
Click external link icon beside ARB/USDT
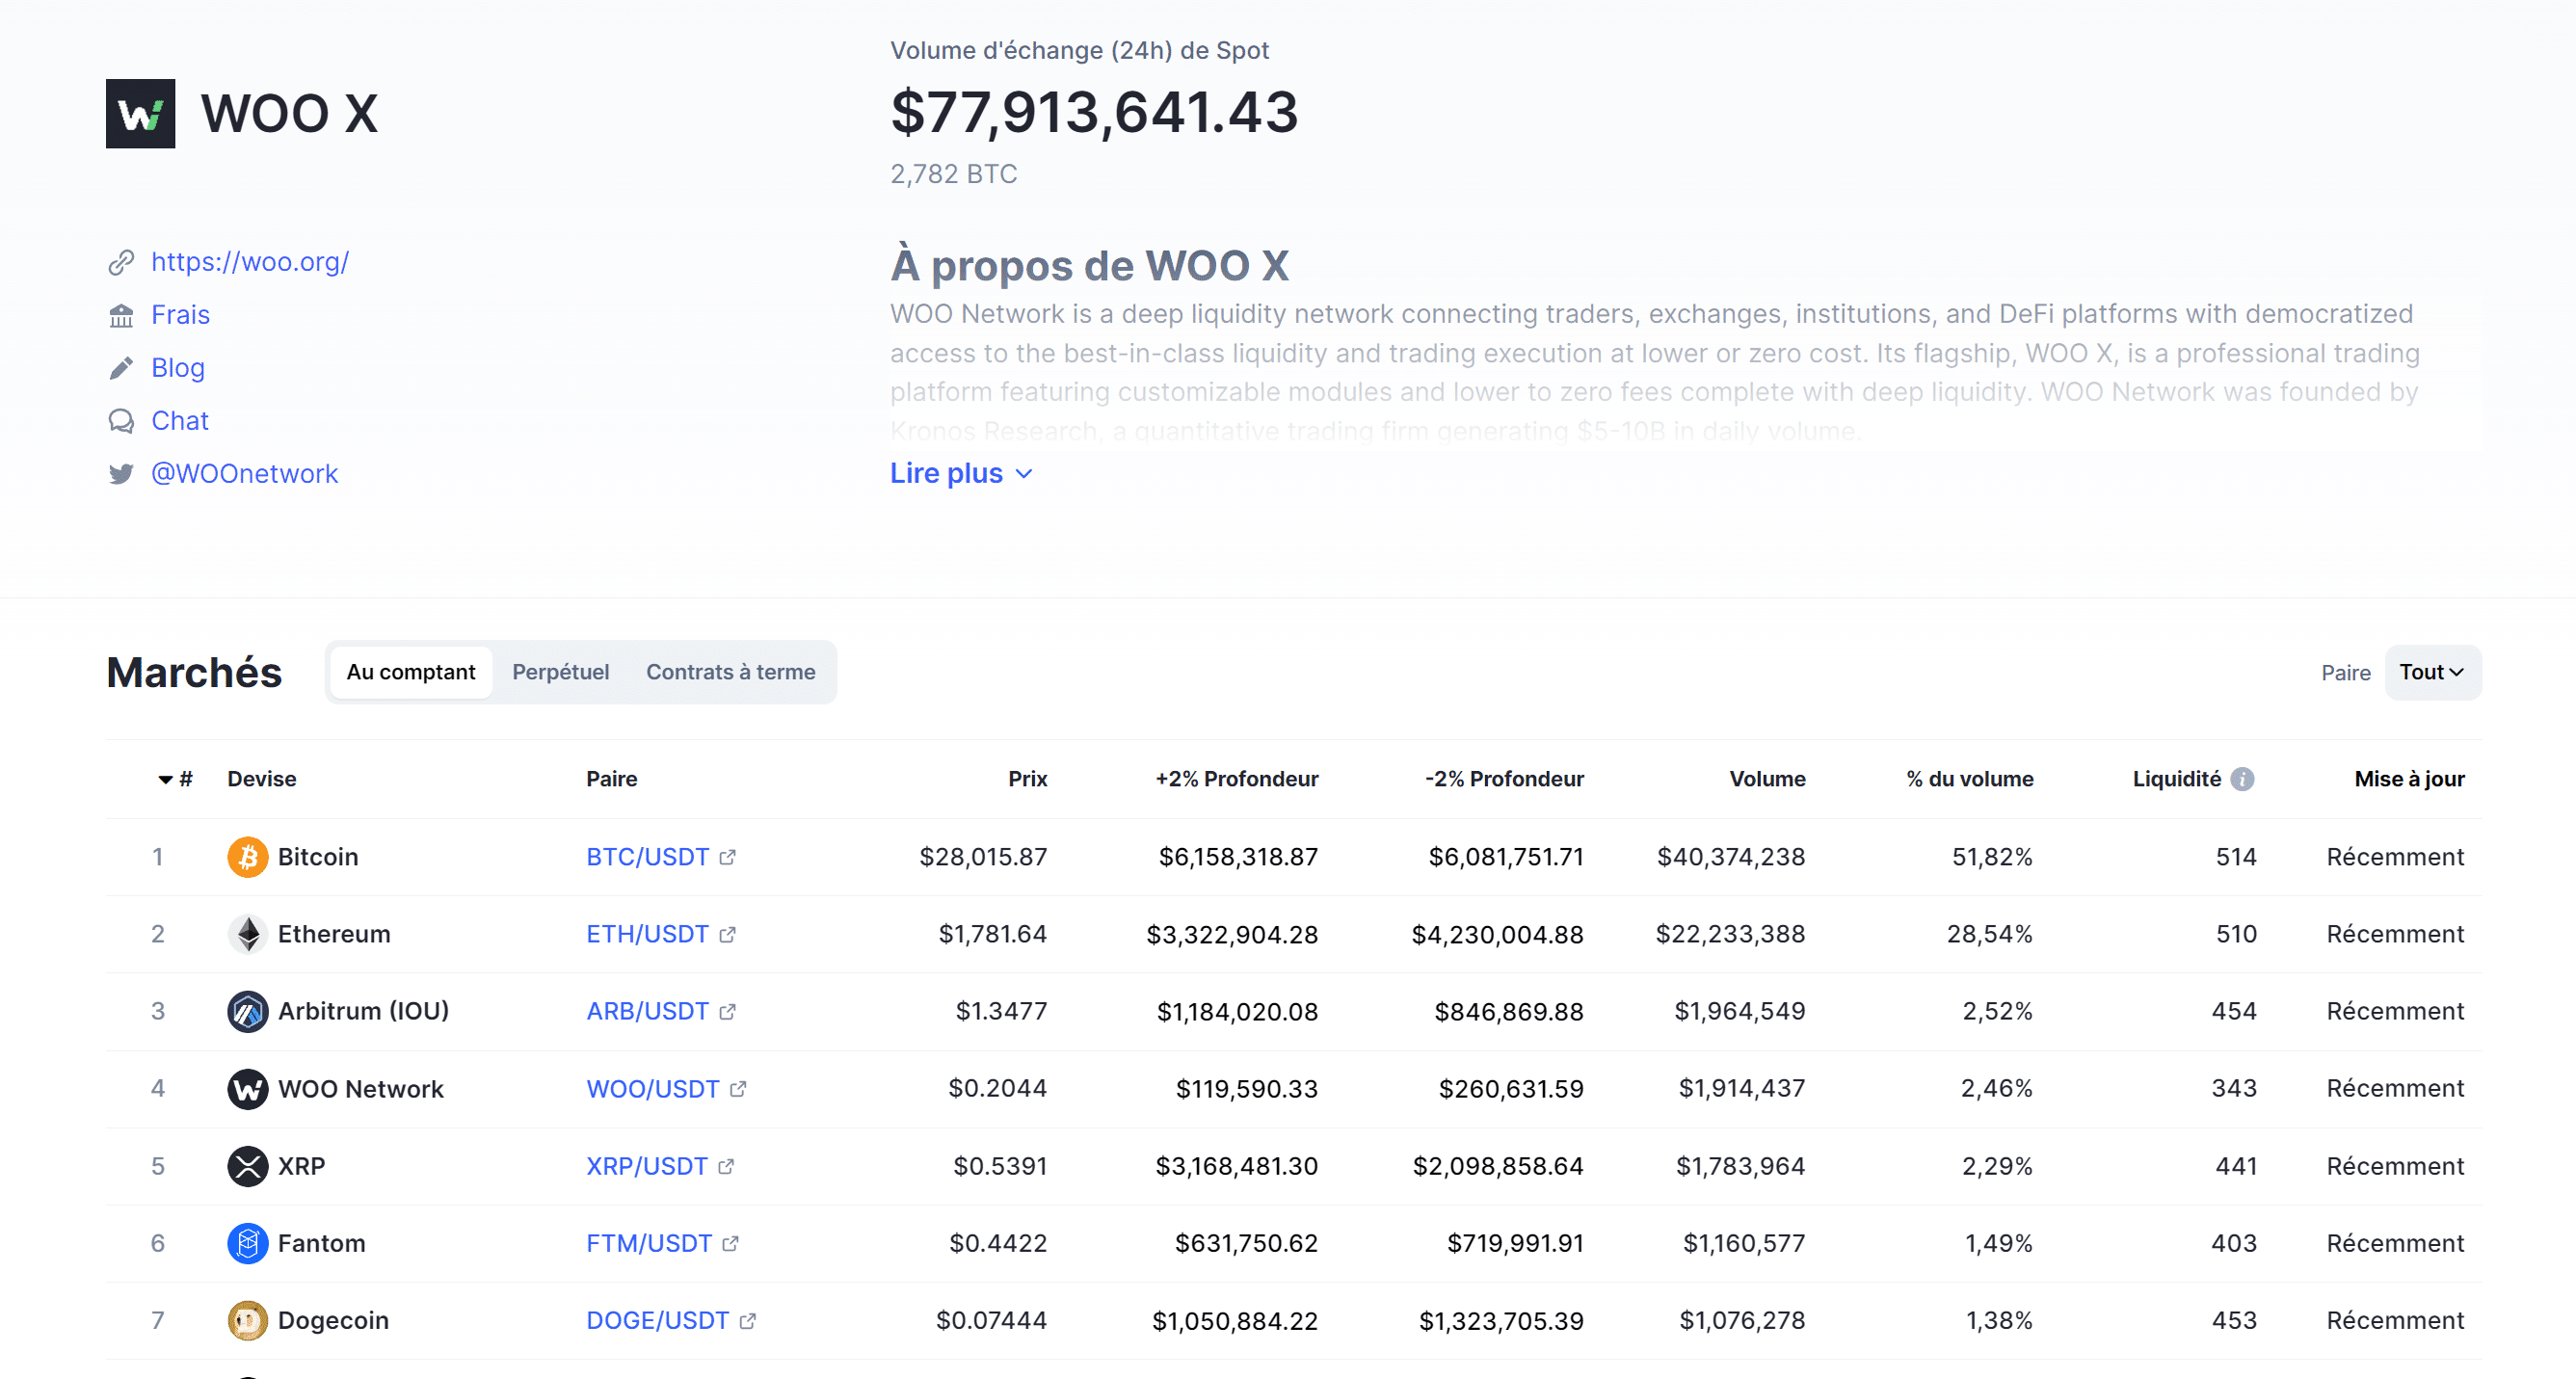click(728, 1011)
